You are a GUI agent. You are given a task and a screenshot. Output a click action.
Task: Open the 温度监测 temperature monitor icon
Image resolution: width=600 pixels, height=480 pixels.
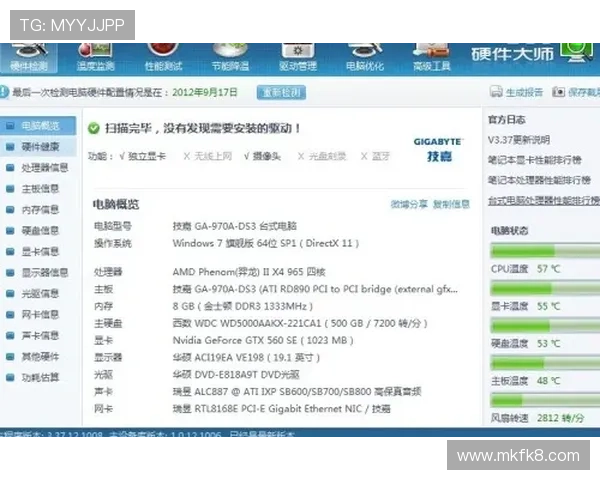point(95,57)
